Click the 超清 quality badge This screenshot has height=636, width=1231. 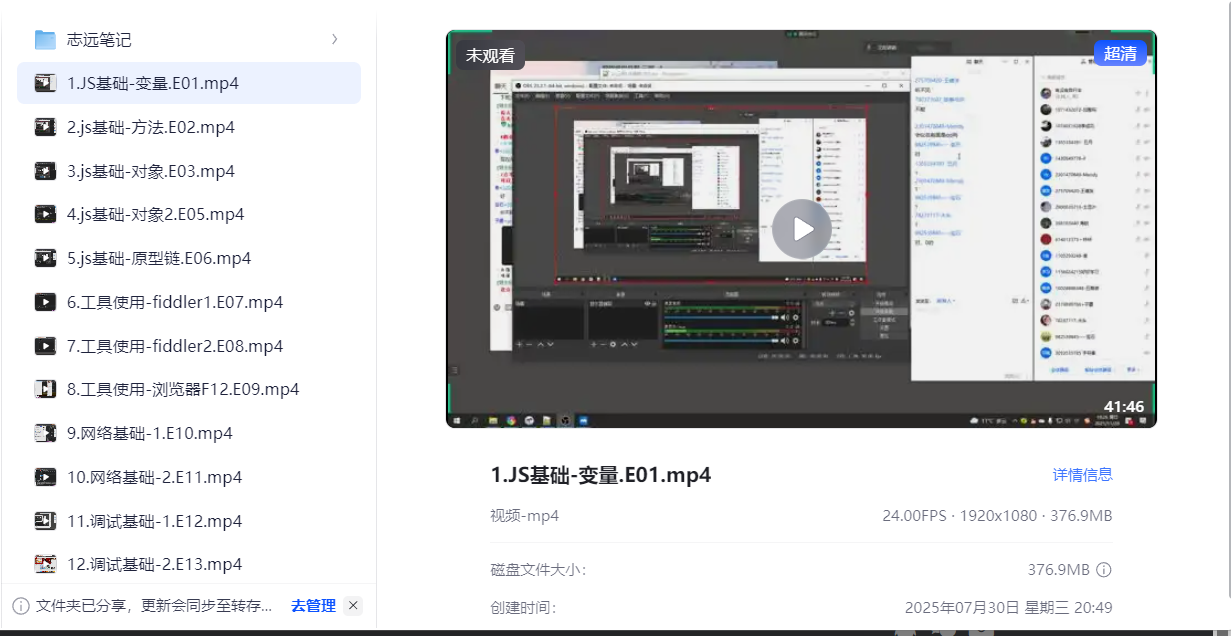(1120, 54)
